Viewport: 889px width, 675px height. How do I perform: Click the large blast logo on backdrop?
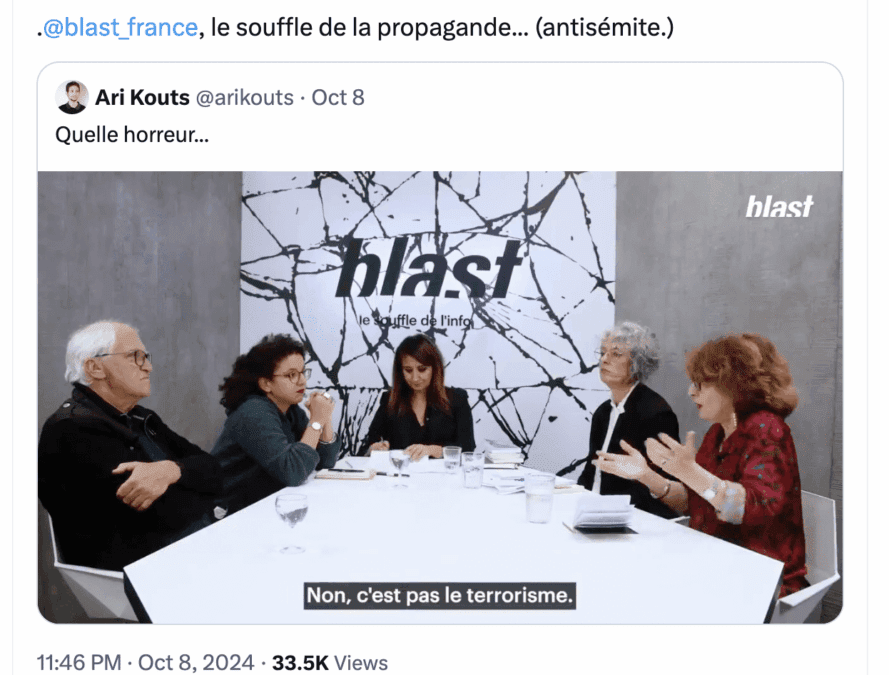[x=428, y=269]
